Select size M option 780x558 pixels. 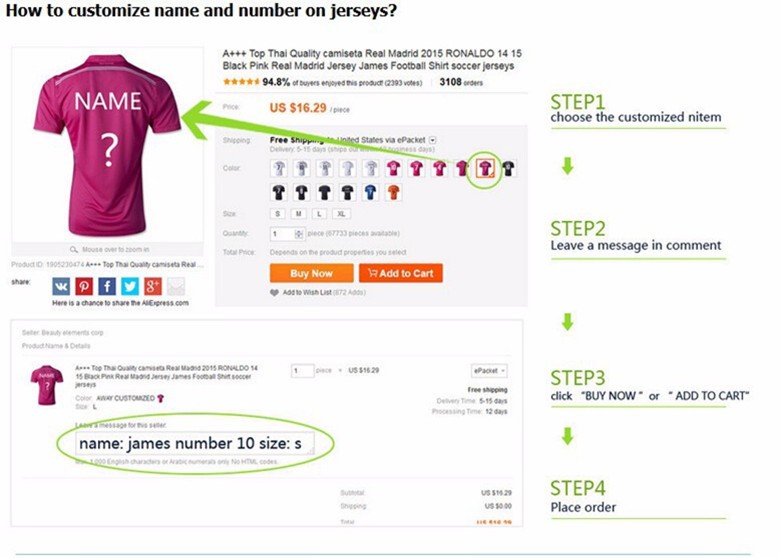[298, 214]
